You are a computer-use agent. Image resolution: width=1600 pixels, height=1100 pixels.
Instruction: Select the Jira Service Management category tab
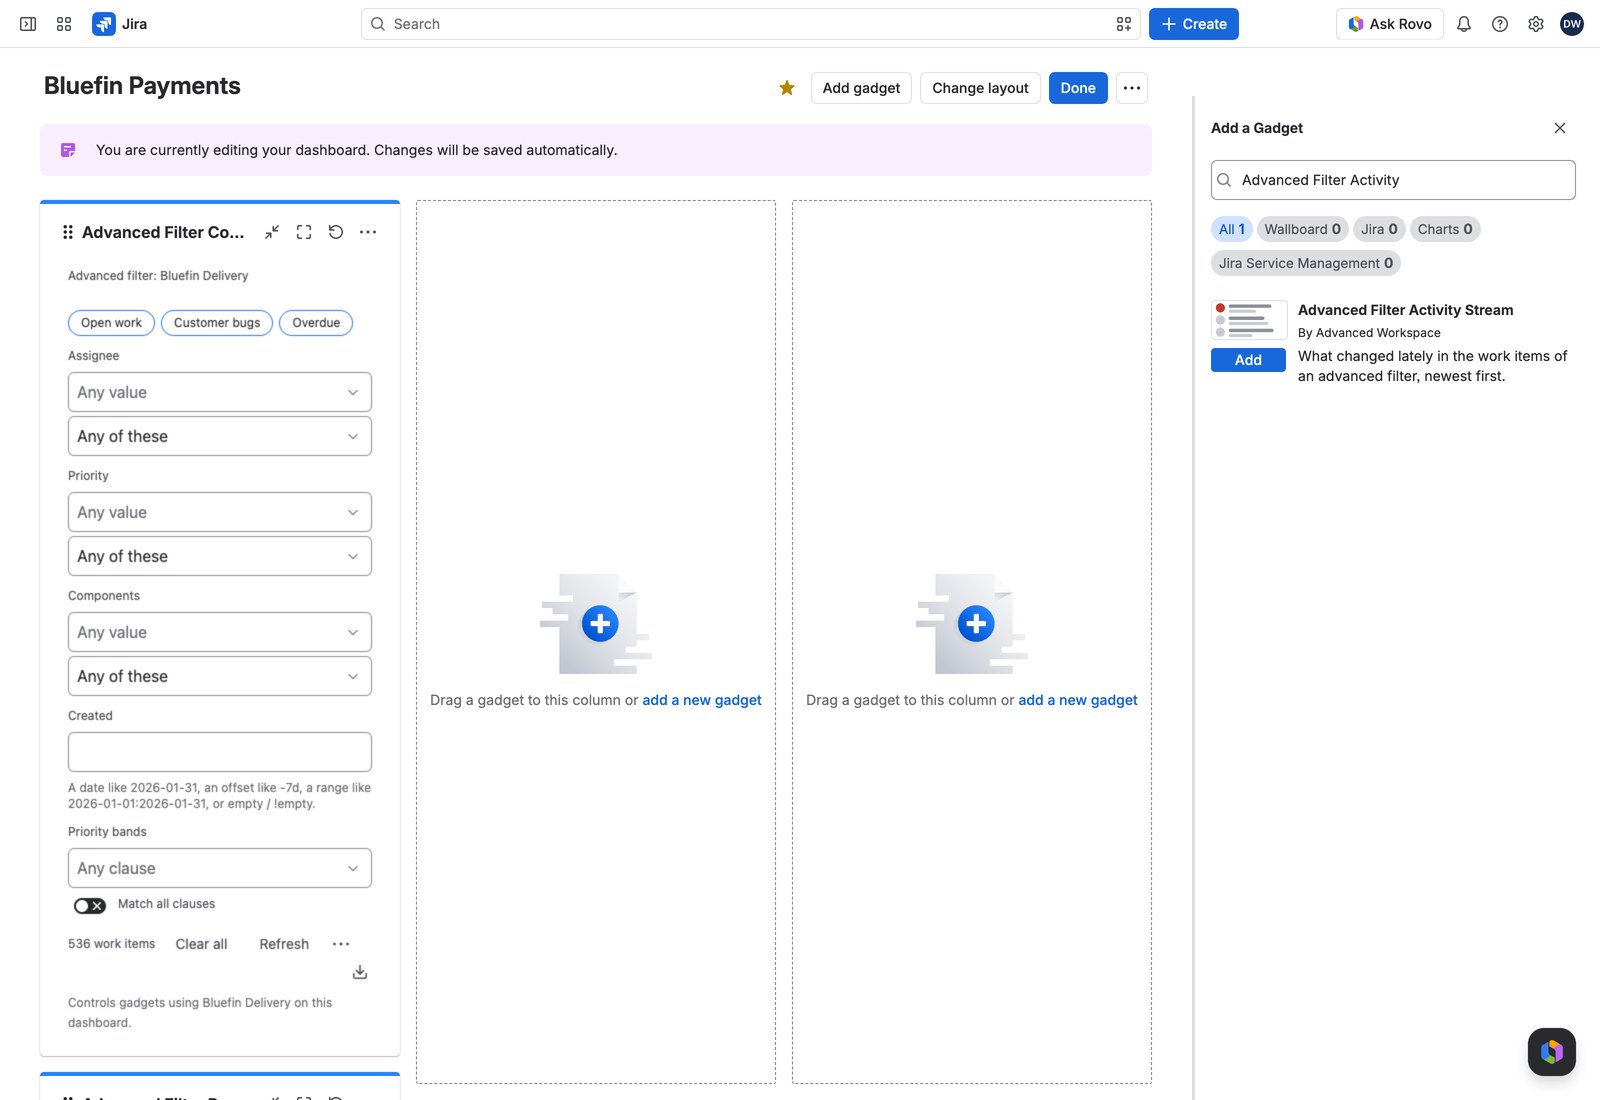point(1306,263)
